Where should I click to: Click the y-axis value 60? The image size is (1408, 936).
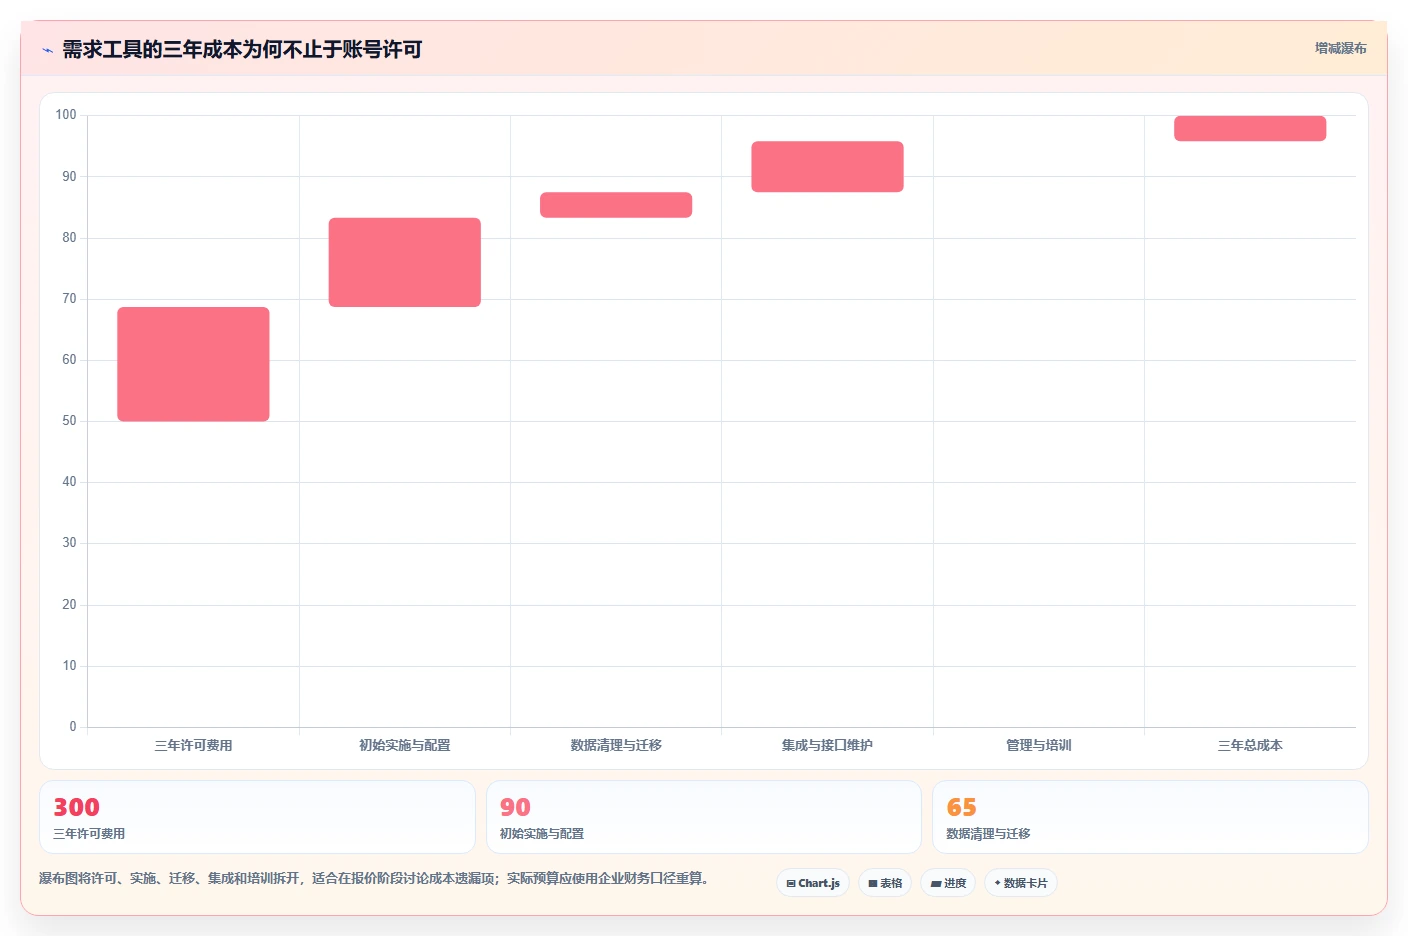(69, 359)
